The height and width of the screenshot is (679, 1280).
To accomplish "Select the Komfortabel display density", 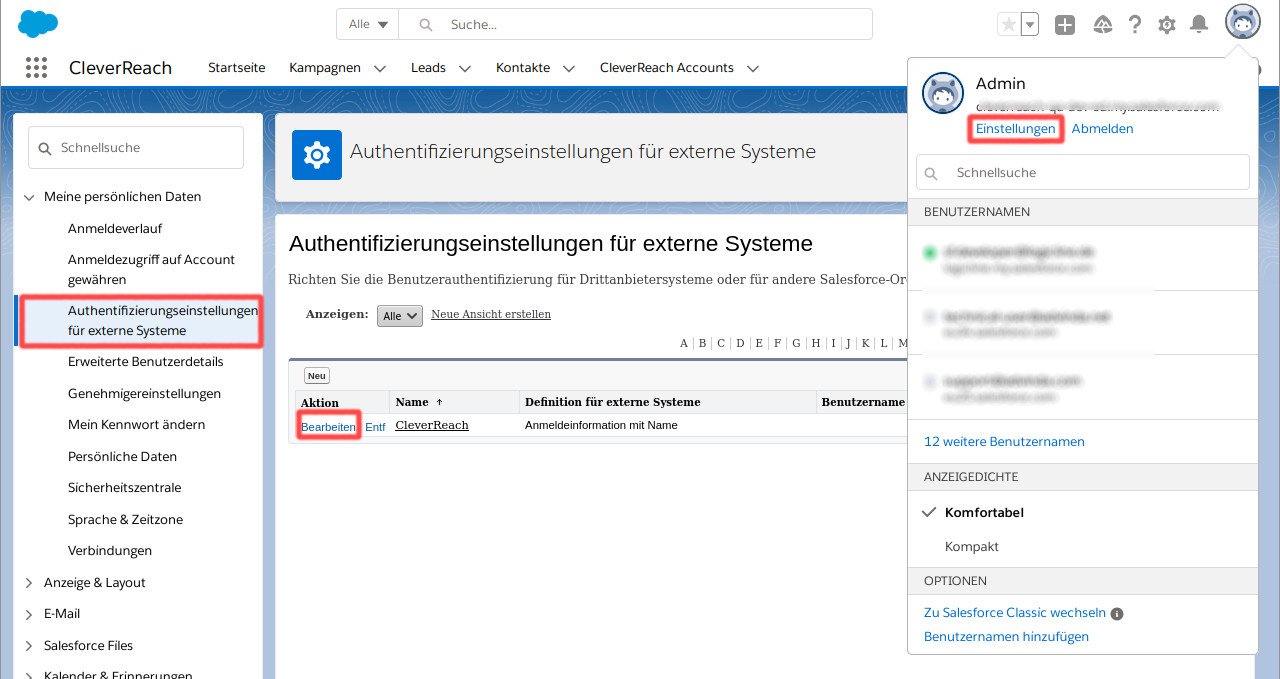I will click(984, 513).
